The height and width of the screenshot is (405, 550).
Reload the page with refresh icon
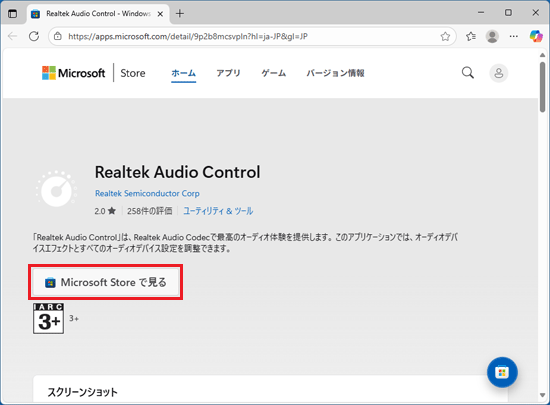click(x=34, y=36)
